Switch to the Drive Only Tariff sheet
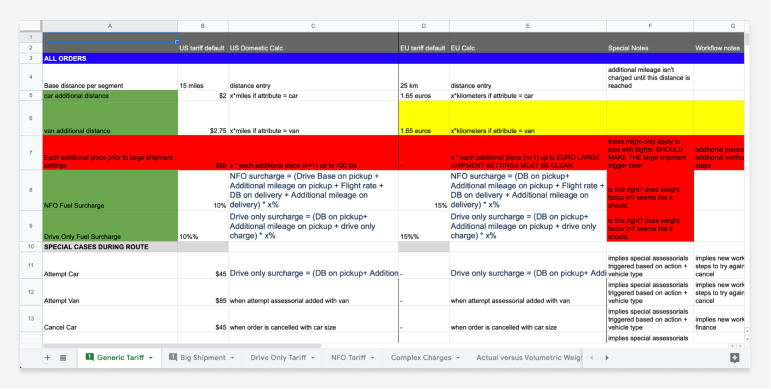Viewport: 771px width, 389px height. [278, 358]
